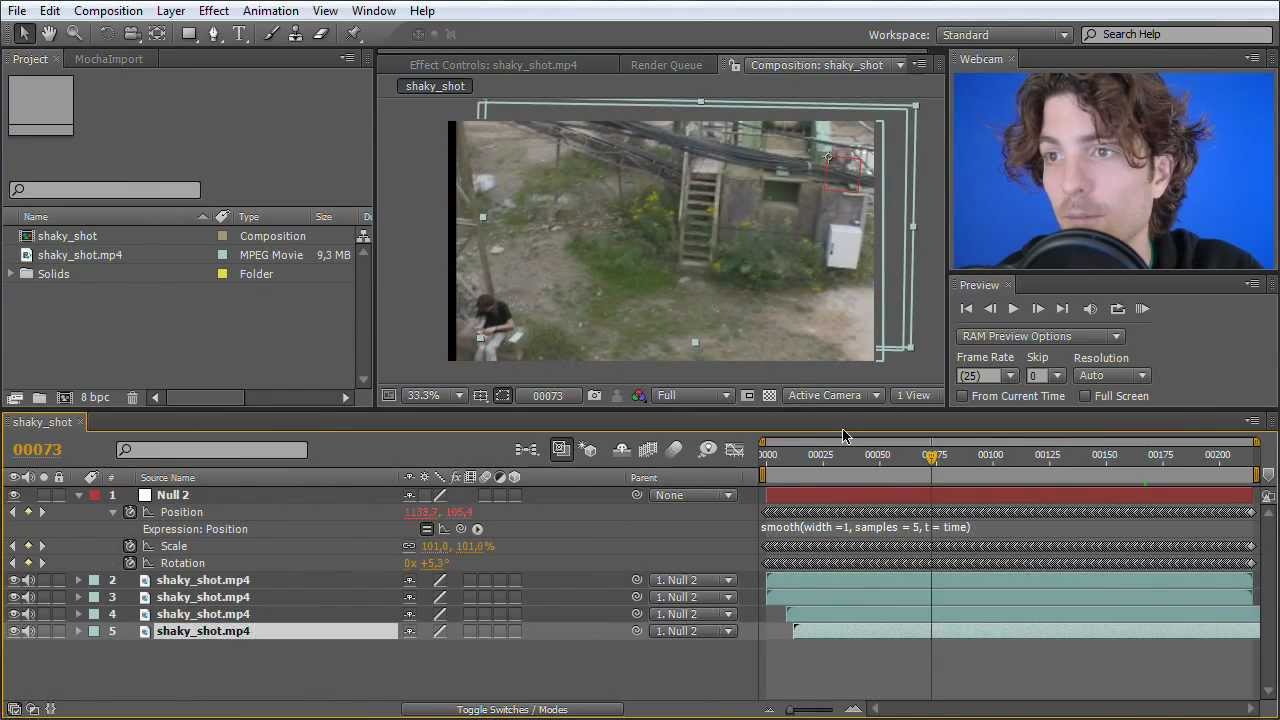Image resolution: width=1280 pixels, height=720 pixels.
Task: Select the Pan Behind anchor tool
Action: [157, 34]
